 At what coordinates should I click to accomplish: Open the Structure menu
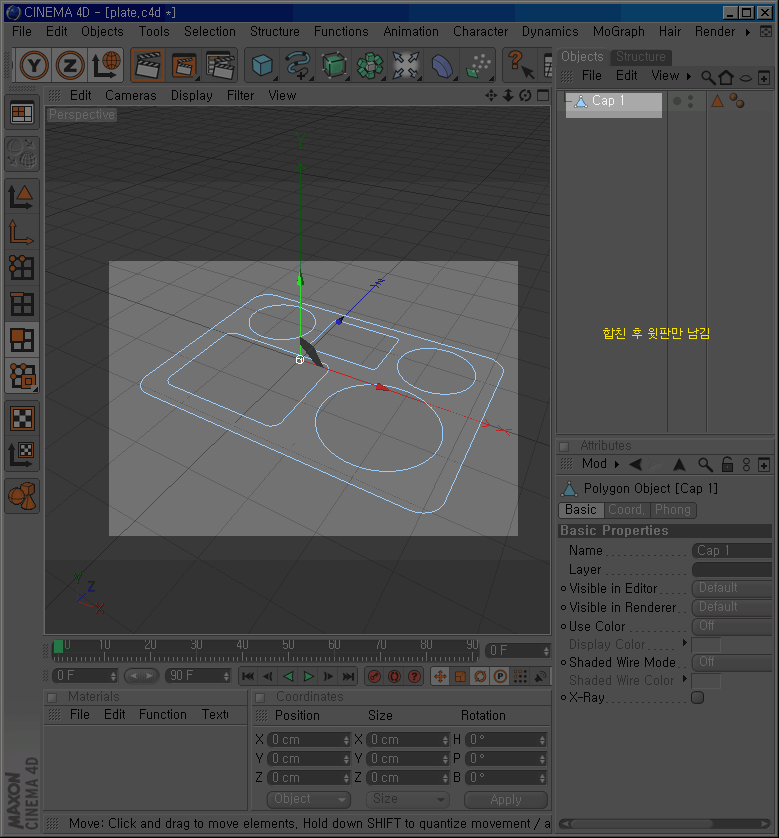(275, 32)
